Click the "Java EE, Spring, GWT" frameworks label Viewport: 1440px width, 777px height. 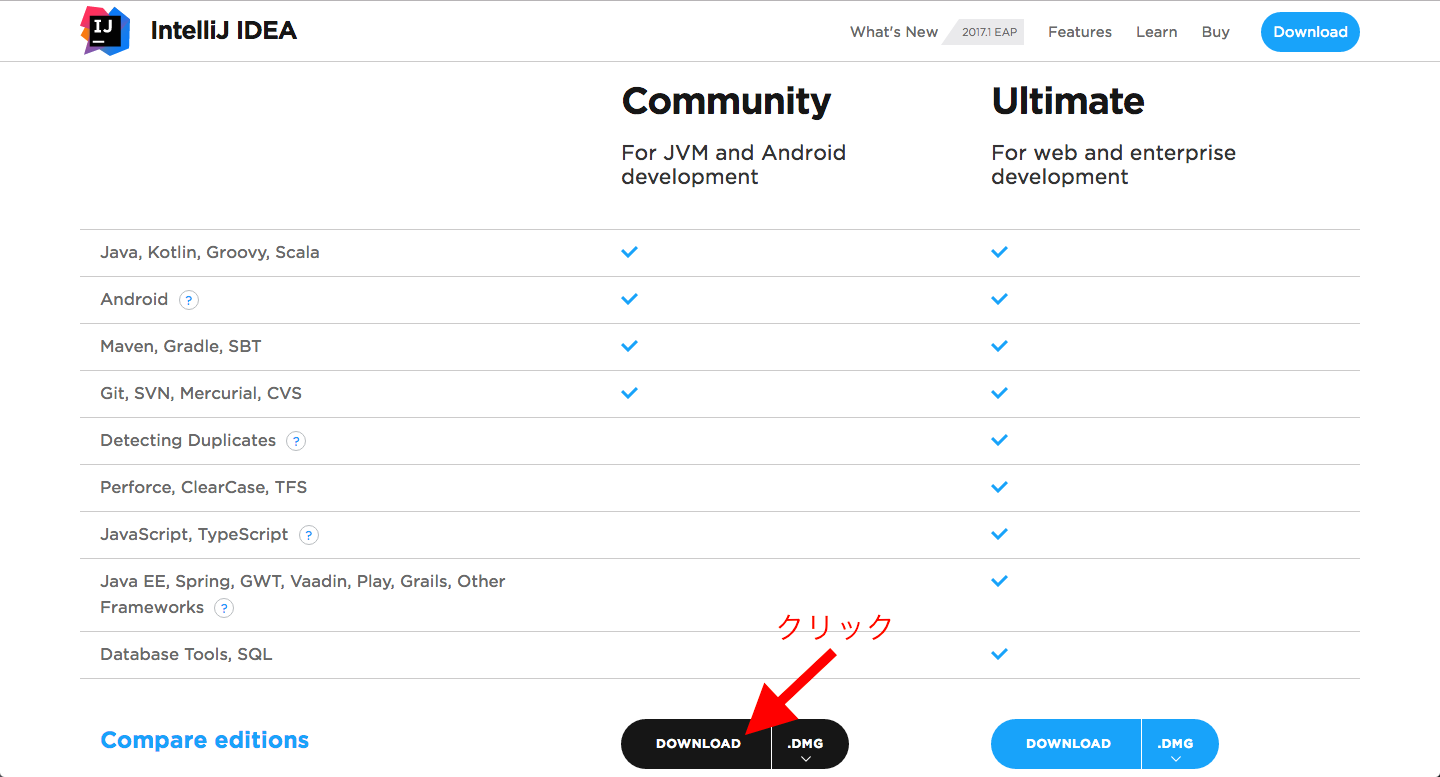click(x=303, y=594)
